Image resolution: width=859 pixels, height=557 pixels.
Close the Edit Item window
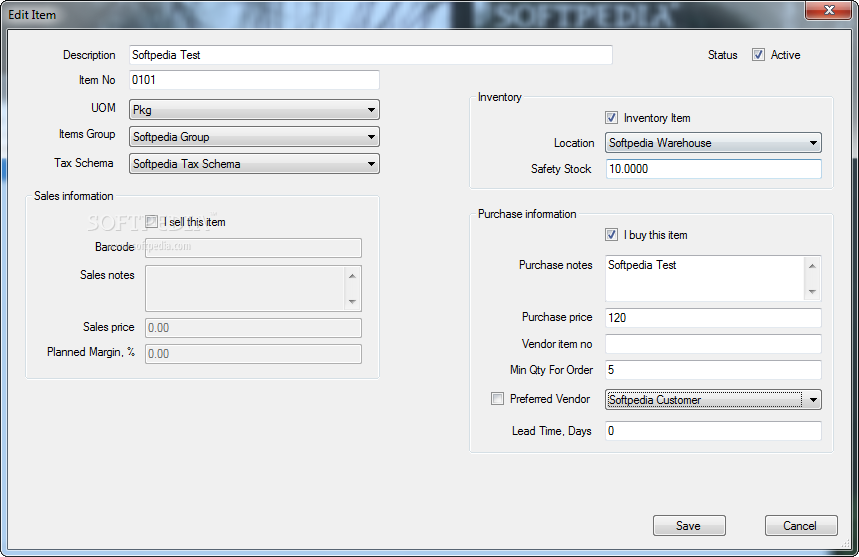(x=828, y=10)
